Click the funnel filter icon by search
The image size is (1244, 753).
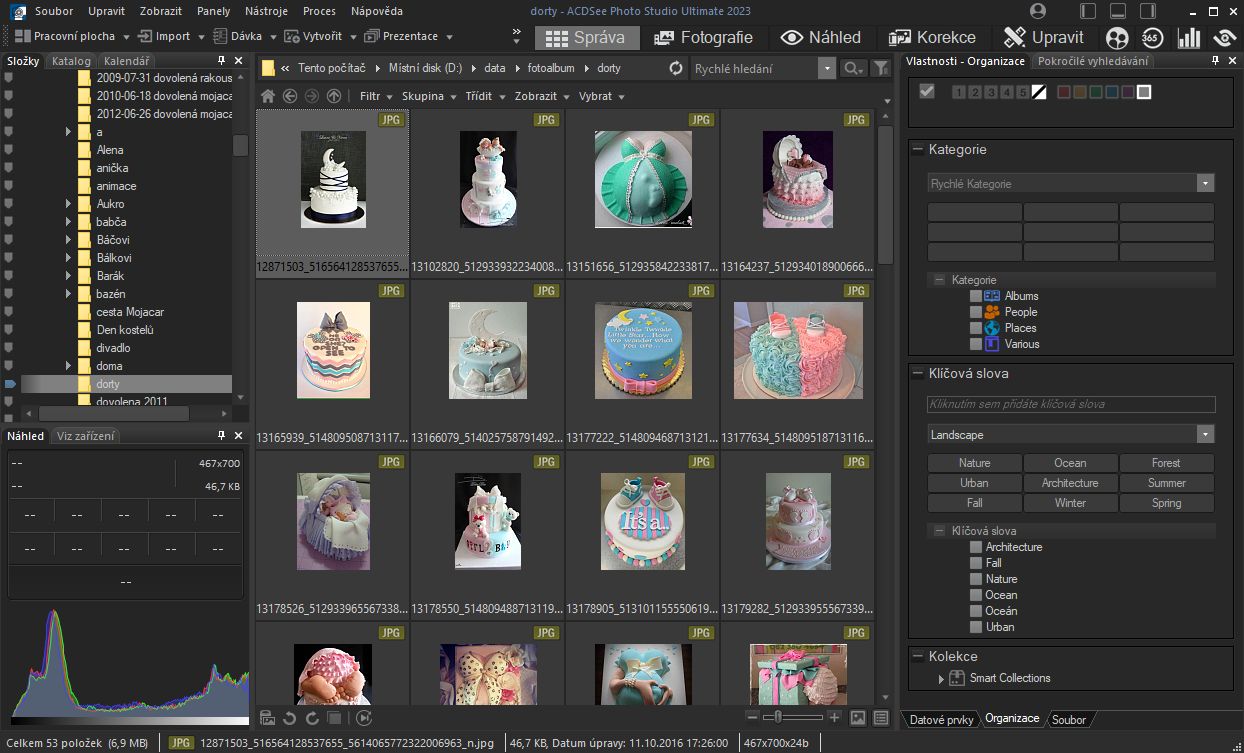click(x=880, y=68)
